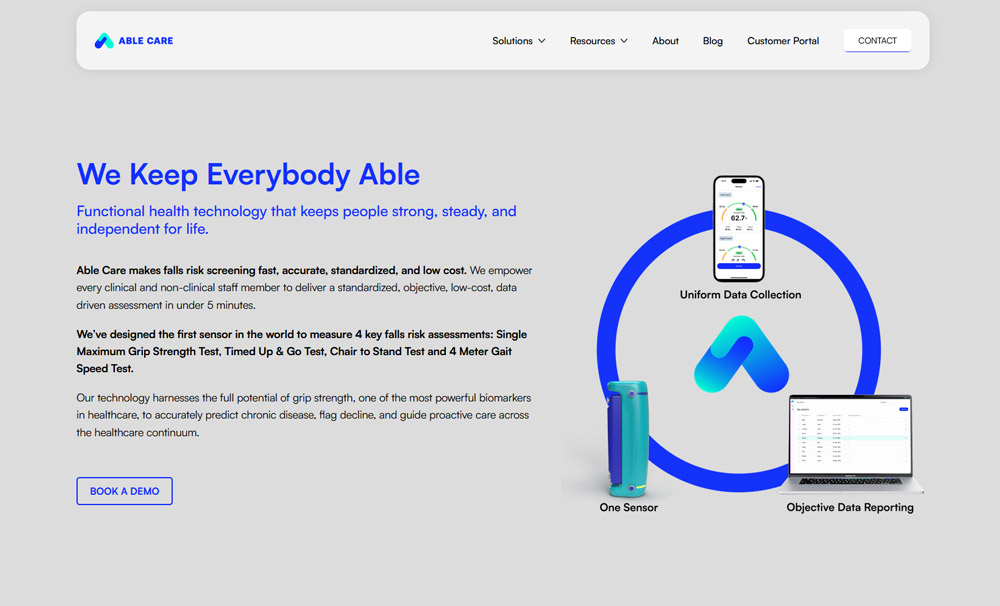Expand the chevron arrow beside Resources
Image resolution: width=1000 pixels, height=606 pixels.
click(x=624, y=41)
